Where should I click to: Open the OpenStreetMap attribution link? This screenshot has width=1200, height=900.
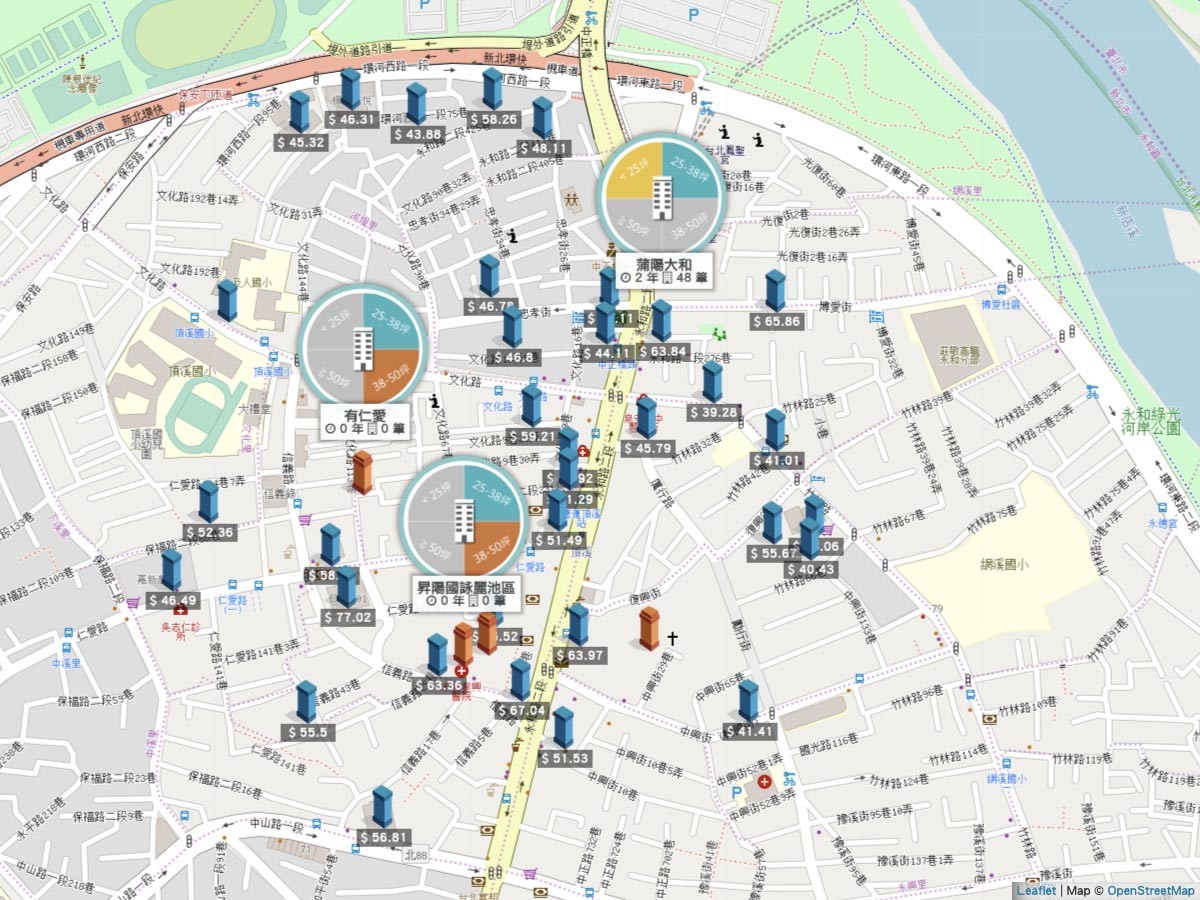(1150, 890)
